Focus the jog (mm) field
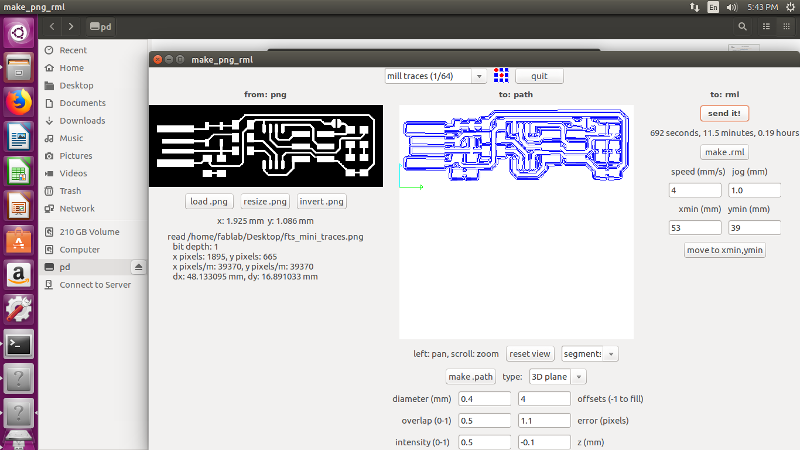The width and height of the screenshot is (800, 450). tap(754, 190)
